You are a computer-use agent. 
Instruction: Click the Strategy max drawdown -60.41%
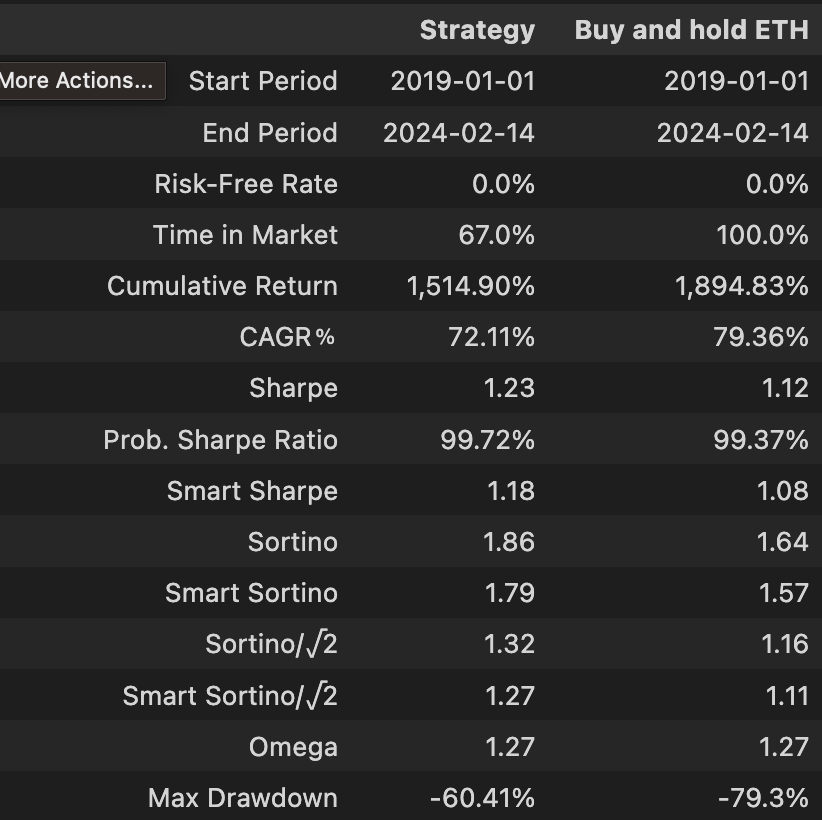tap(482, 798)
